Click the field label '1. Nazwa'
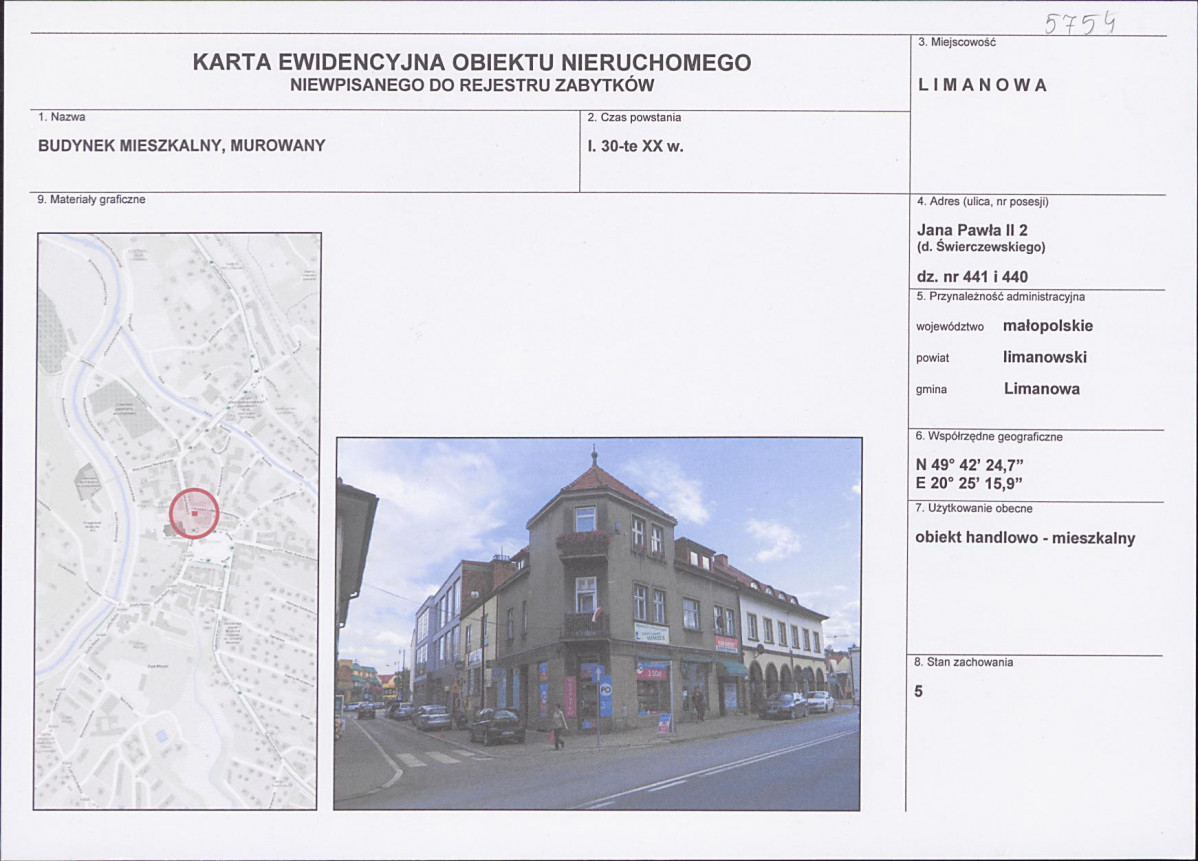The width and height of the screenshot is (1198, 861). point(61,117)
